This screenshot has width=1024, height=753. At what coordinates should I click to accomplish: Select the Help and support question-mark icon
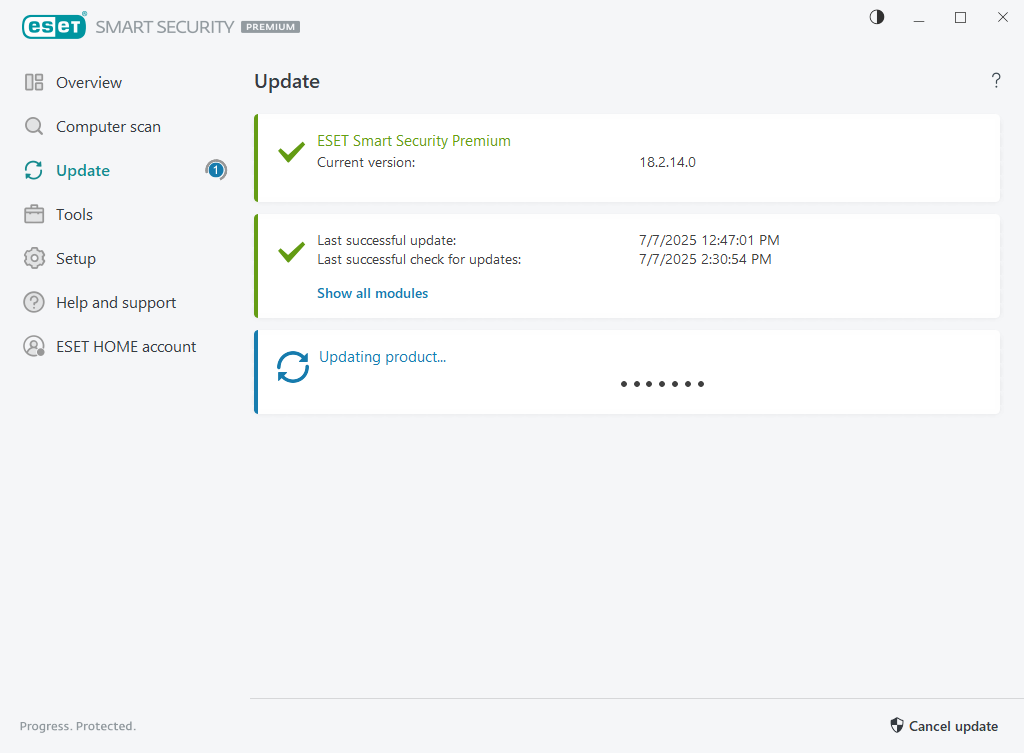33,302
